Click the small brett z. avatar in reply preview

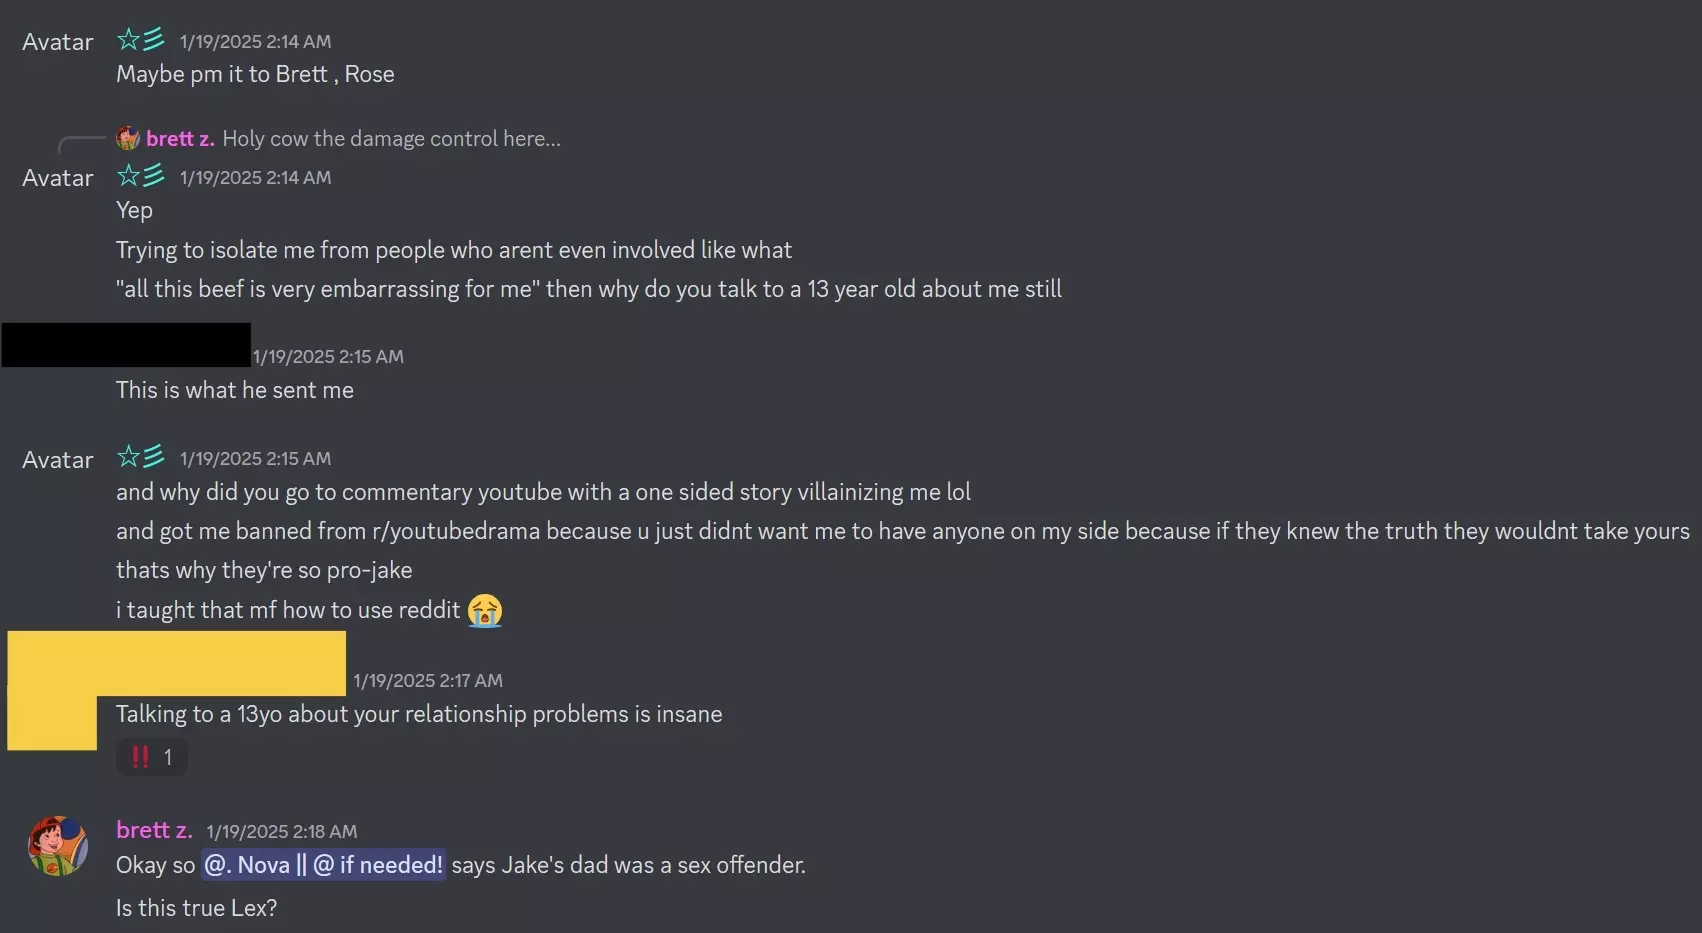128,138
